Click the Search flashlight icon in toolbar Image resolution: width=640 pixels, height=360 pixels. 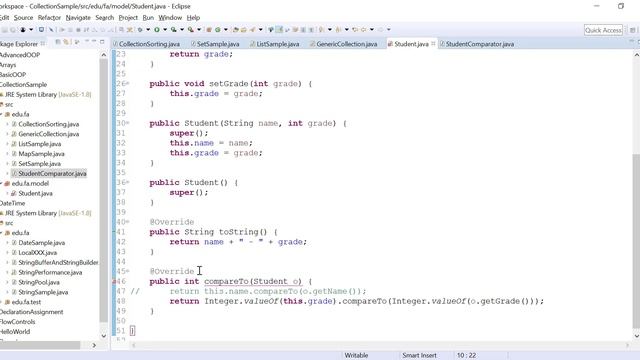coord(253,29)
